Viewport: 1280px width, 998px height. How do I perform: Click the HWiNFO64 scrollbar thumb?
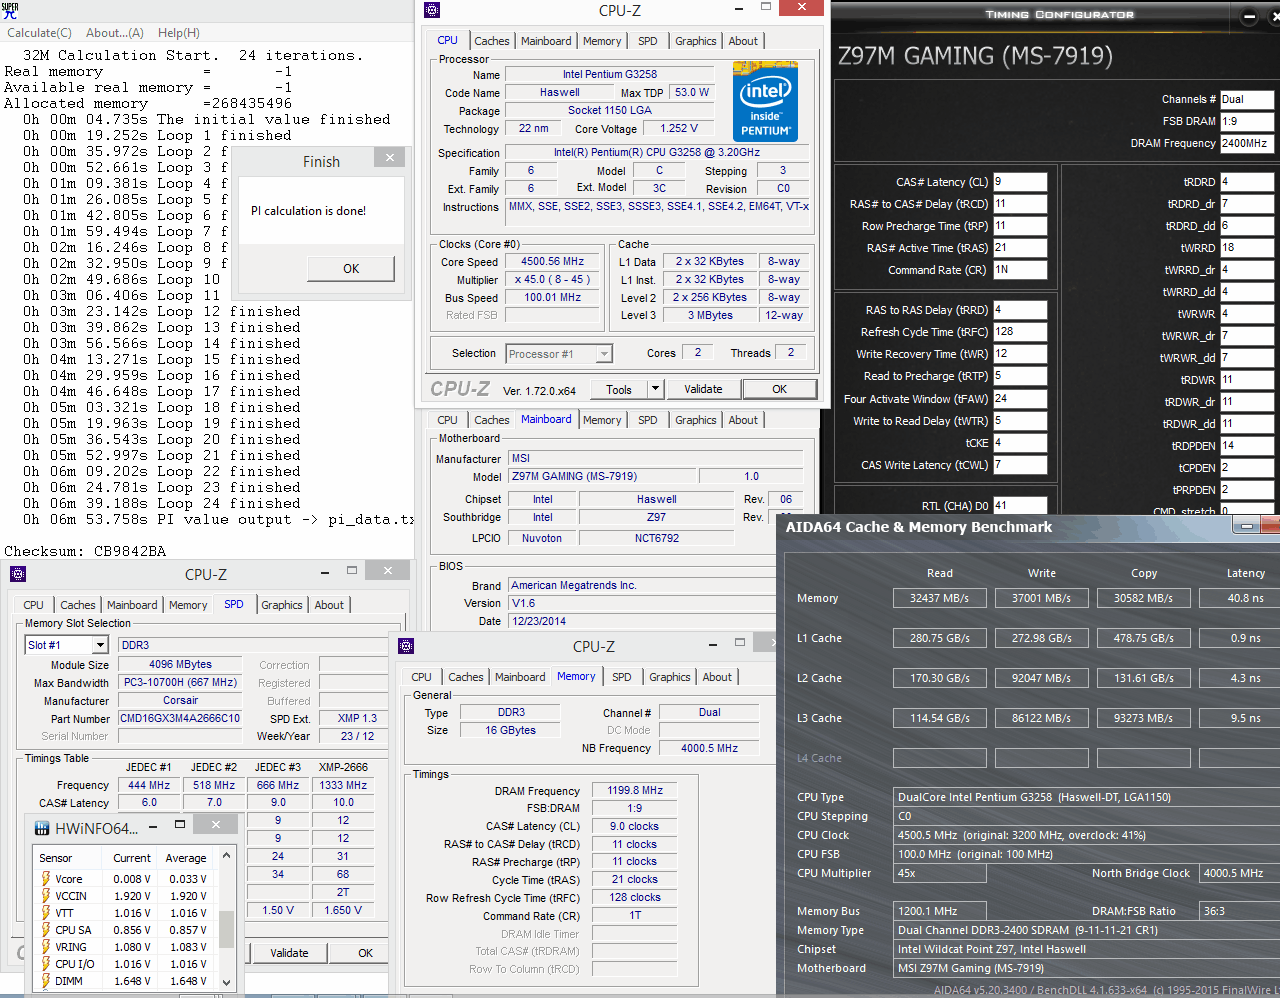(x=226, y=928)
